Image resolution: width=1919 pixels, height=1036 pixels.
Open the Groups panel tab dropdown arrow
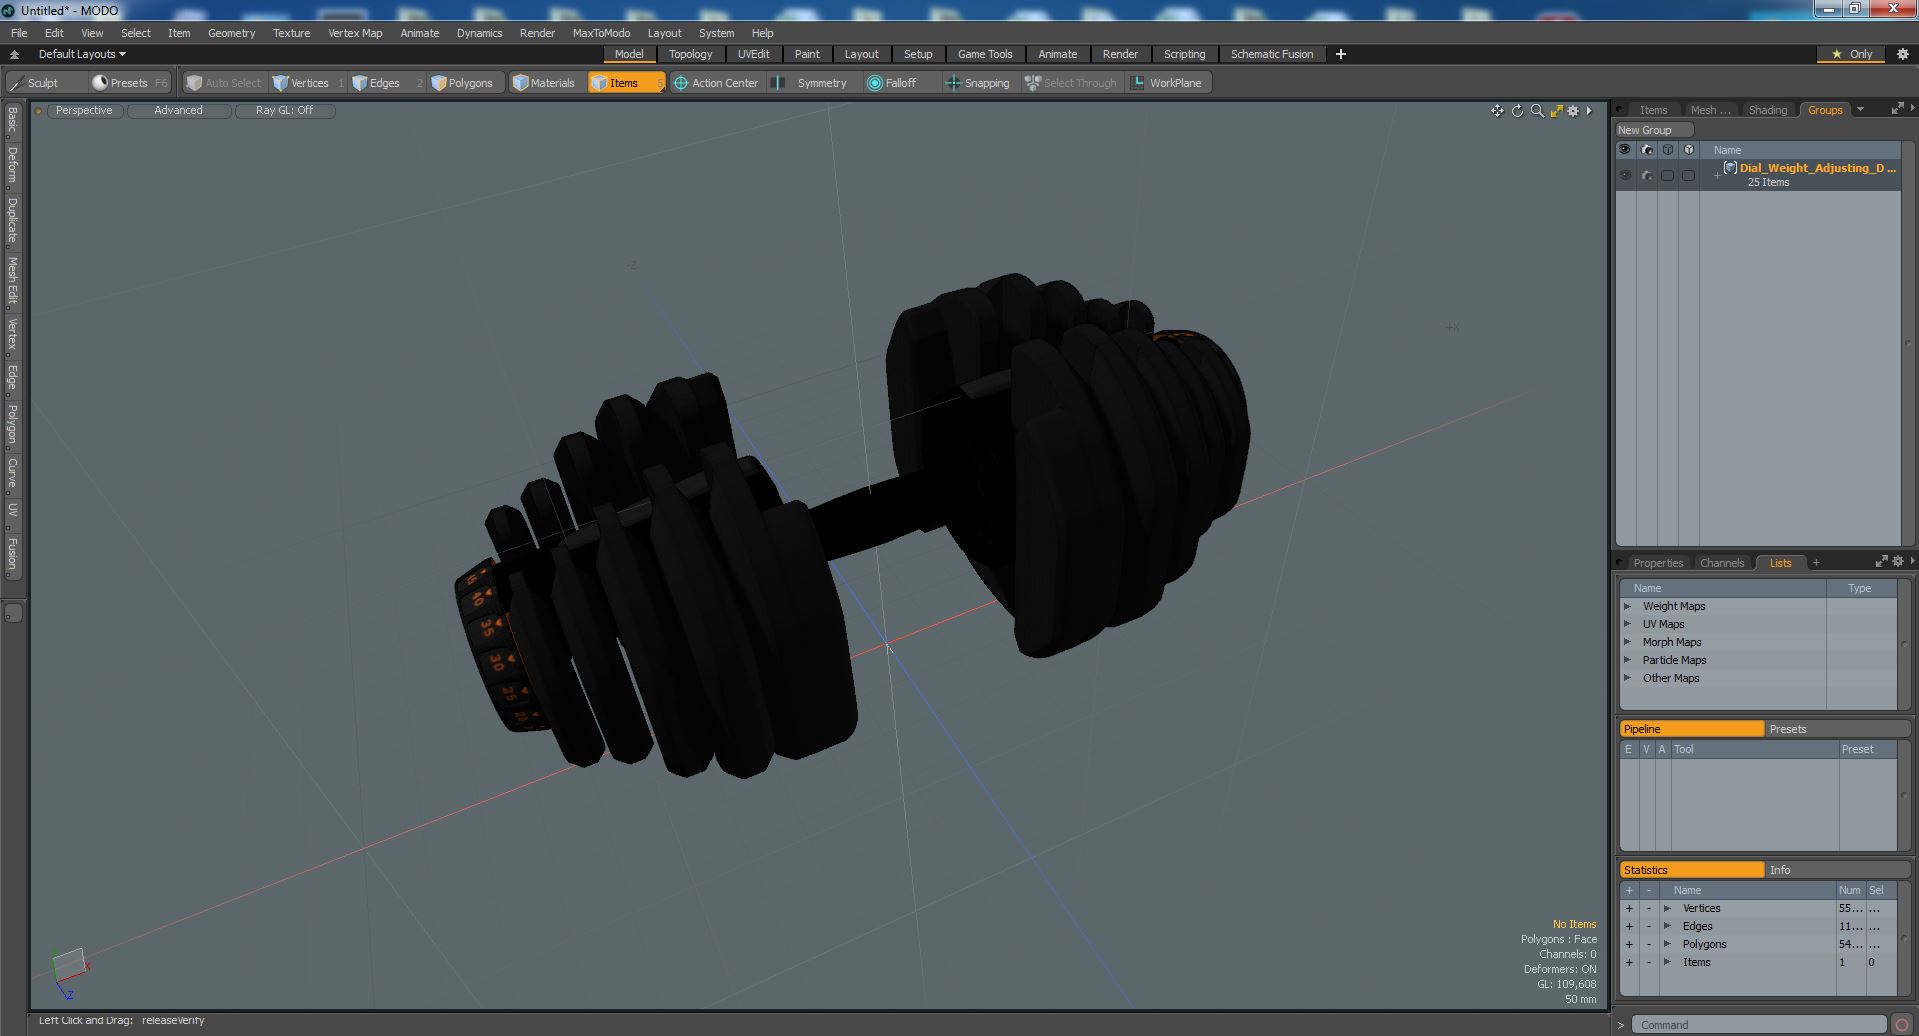1860,110
